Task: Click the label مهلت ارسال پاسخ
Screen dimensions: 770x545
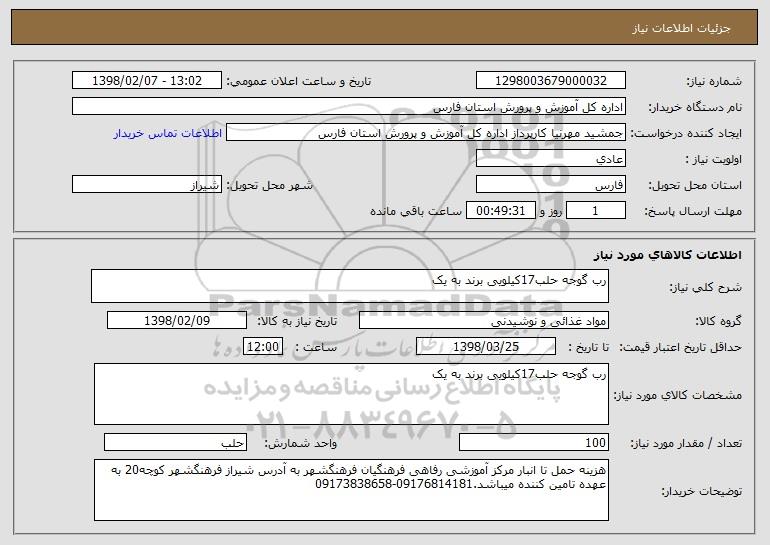Action: (693, 212)
